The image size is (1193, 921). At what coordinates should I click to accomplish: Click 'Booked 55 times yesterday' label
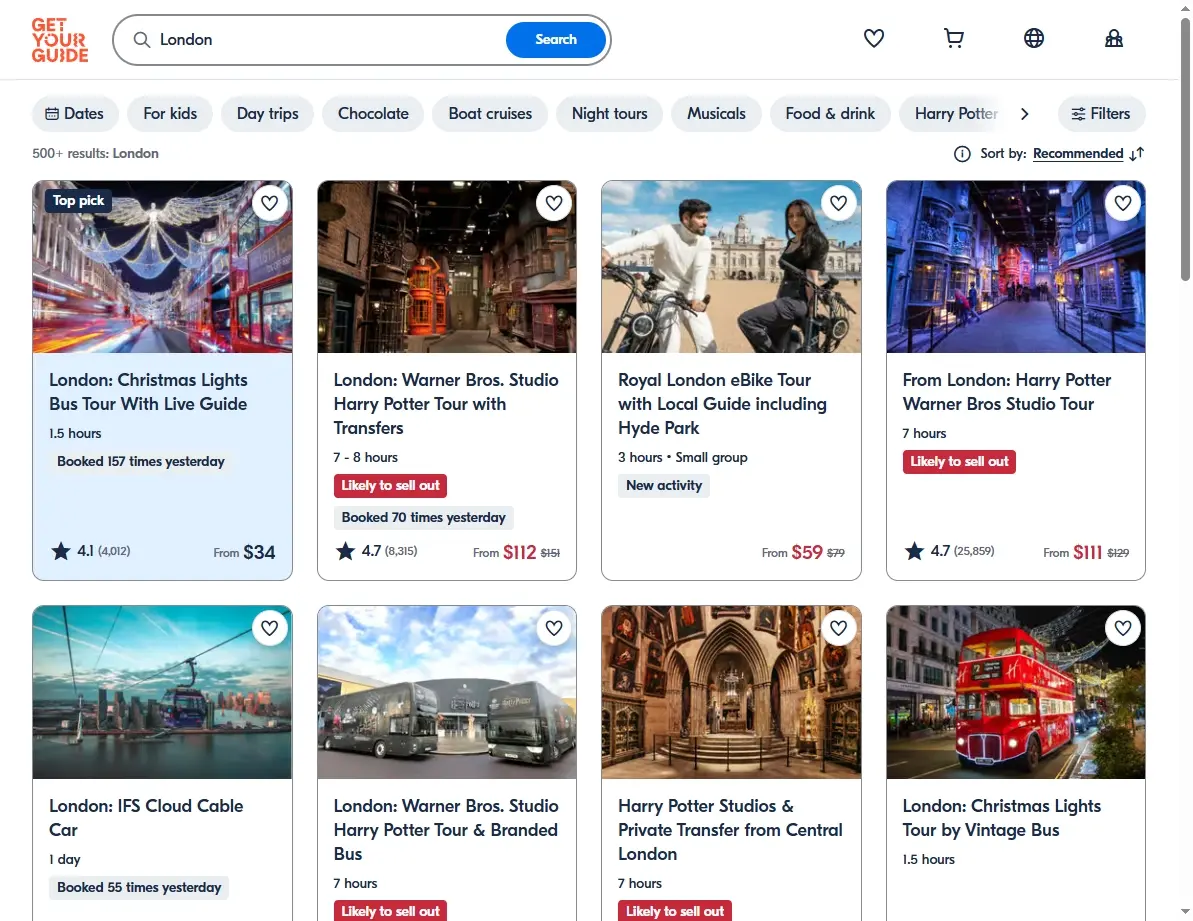(x=139, y=888)
